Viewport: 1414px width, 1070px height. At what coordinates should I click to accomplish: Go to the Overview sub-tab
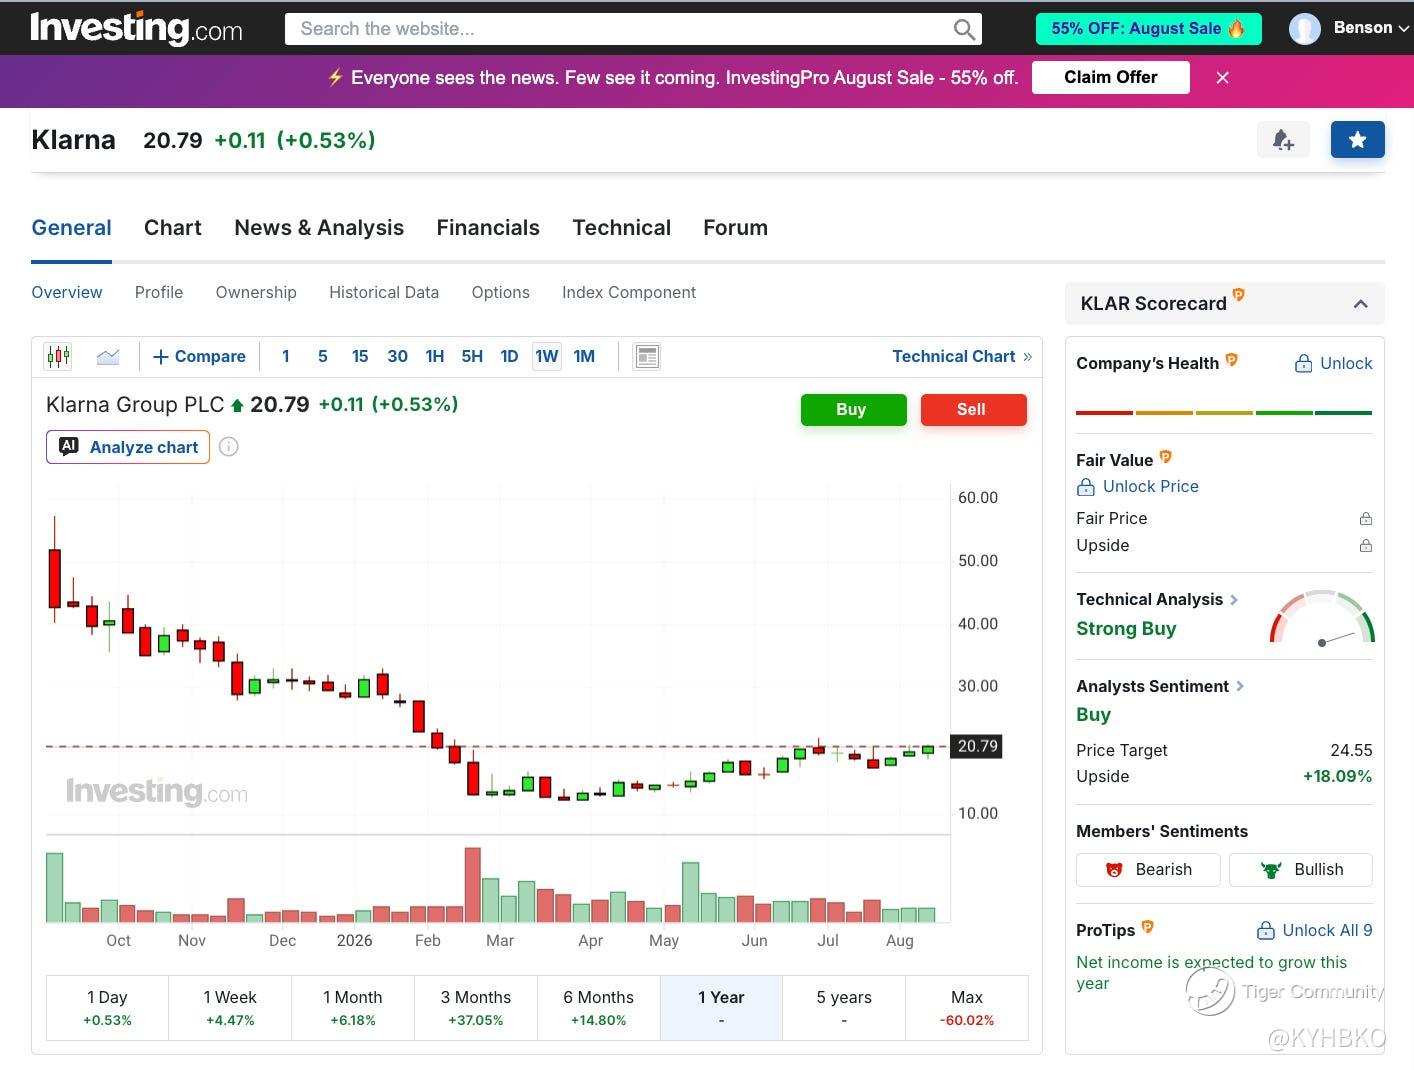tap(67, 292)
